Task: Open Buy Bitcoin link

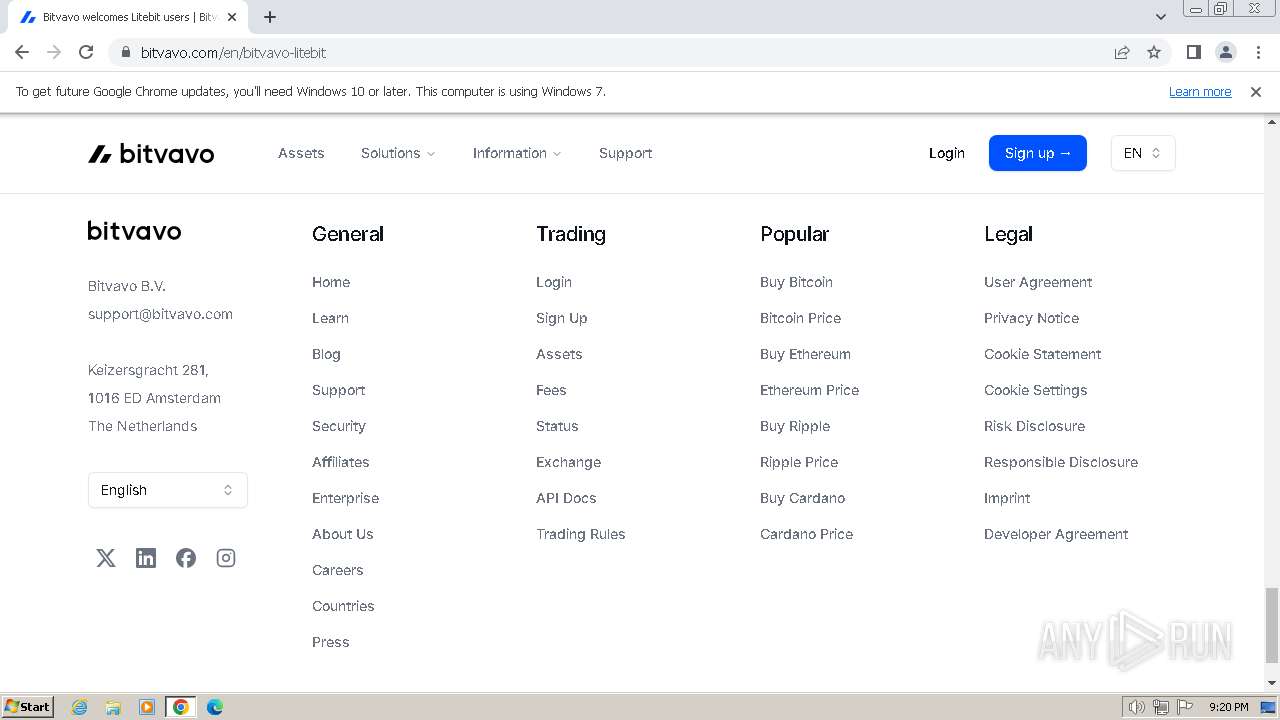Action: (796, 282)
